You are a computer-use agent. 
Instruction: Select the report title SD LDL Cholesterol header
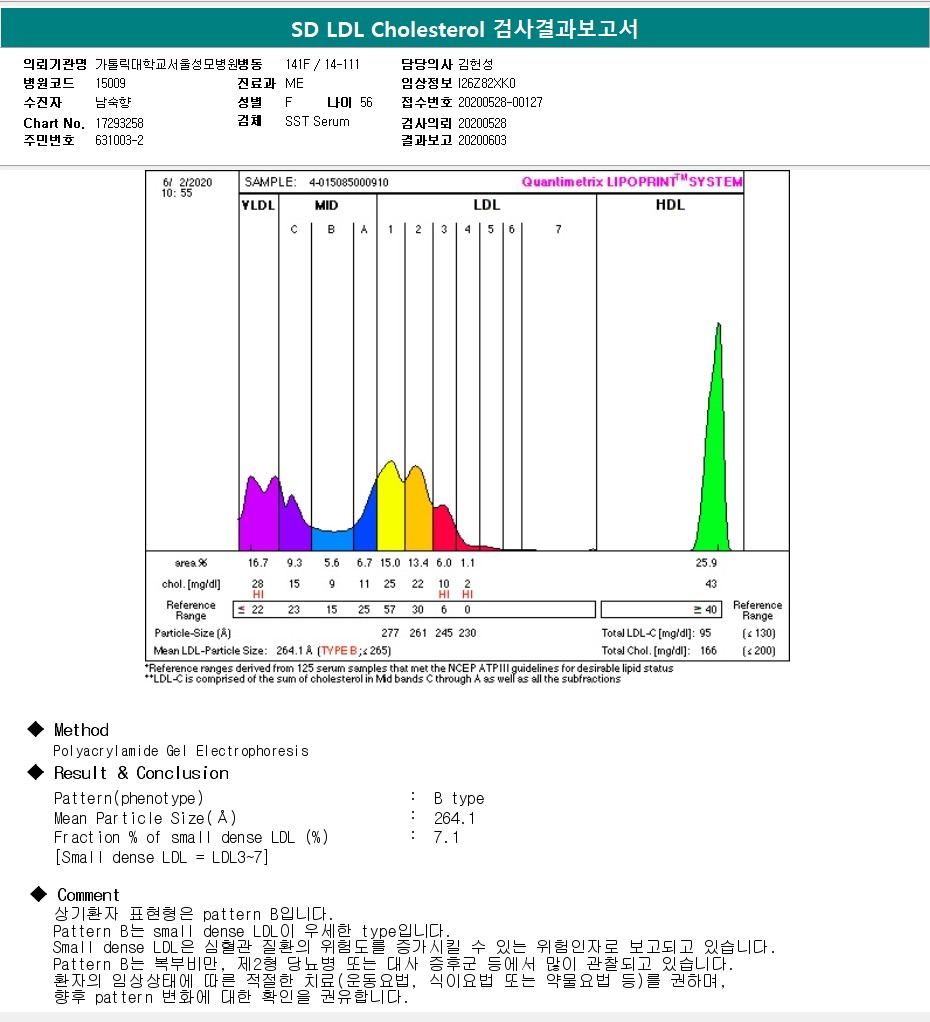pyautogui.click(x=464, y=29)
